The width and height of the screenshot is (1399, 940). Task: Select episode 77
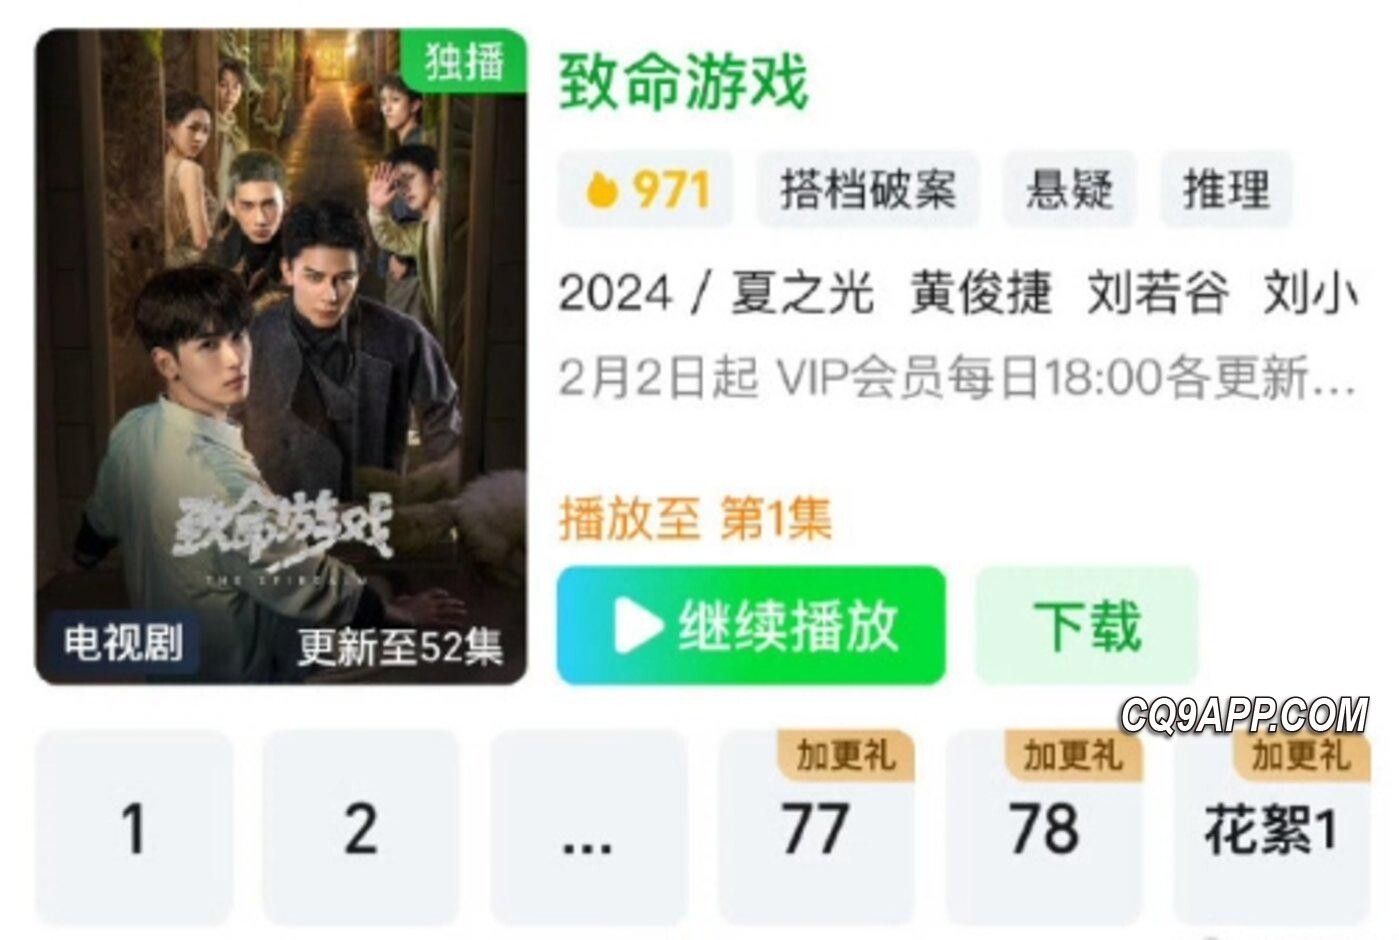pyautogui.click(x=816, y=828)
